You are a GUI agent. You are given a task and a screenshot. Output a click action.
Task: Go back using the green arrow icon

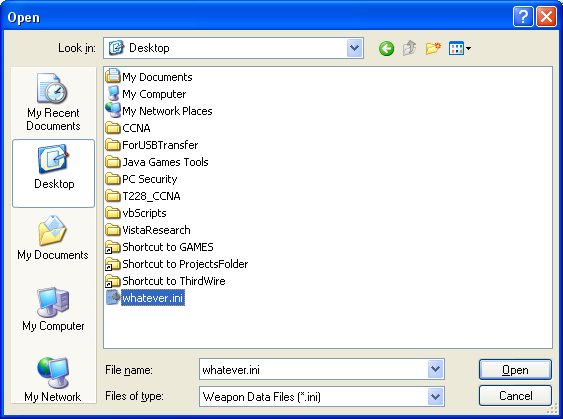(x=386, y=48)
